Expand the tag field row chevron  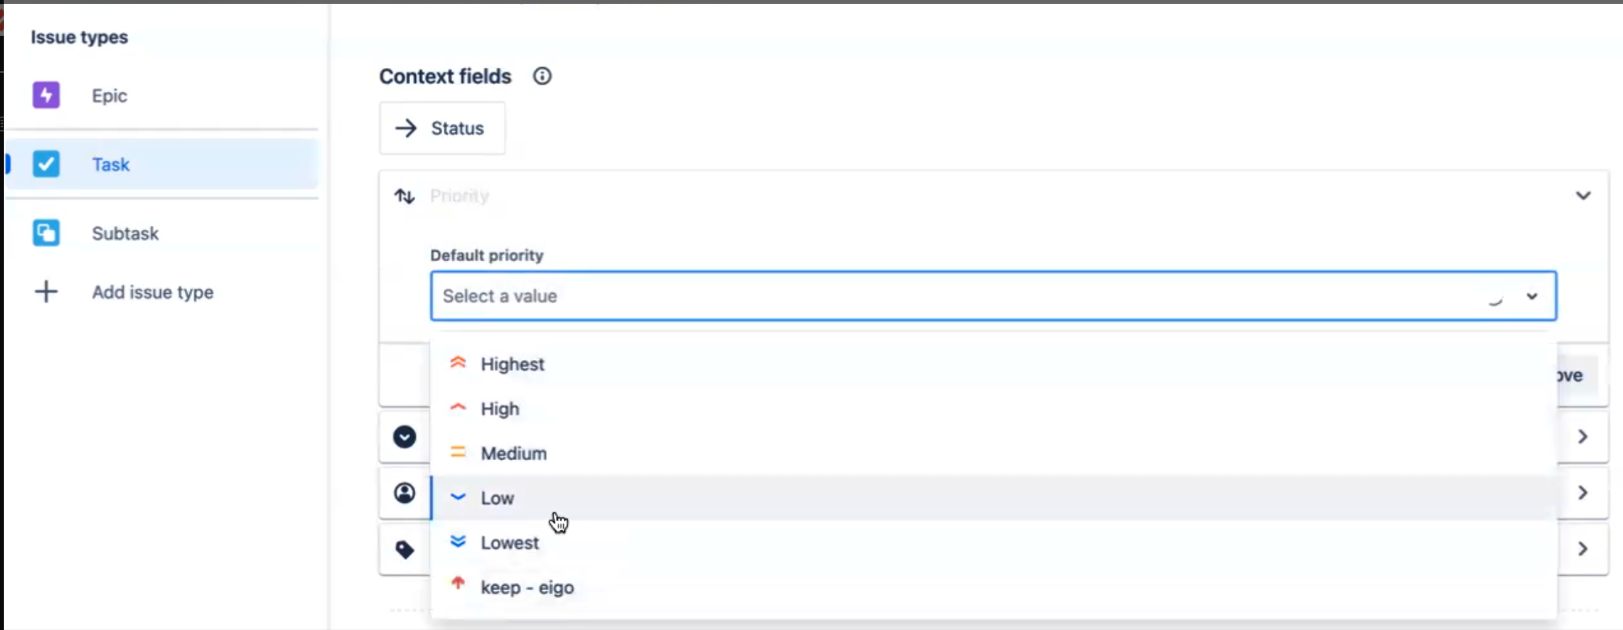[1583, 549]
